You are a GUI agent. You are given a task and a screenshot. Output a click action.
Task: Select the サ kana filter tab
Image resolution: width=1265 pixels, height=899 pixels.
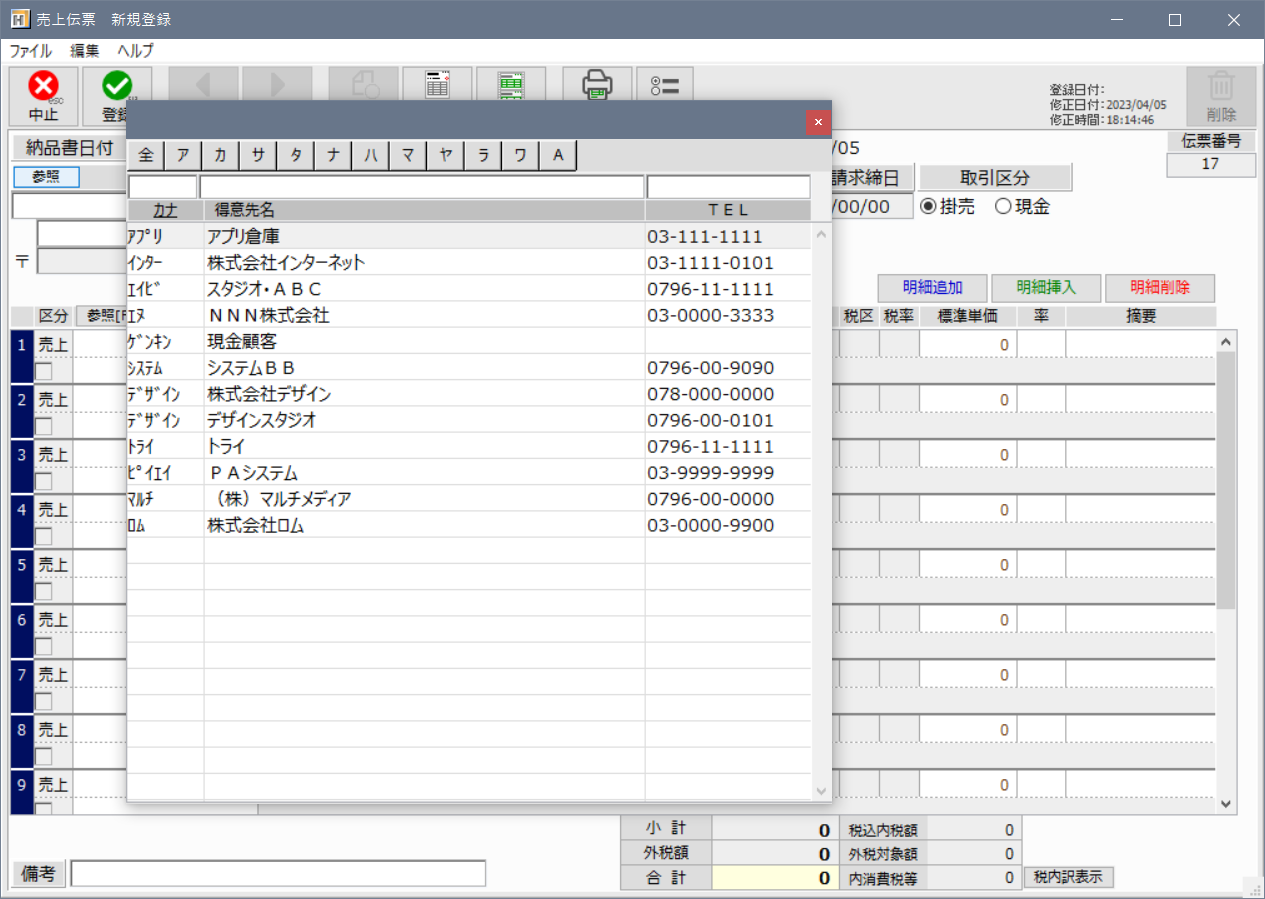(x=258, y=155)
